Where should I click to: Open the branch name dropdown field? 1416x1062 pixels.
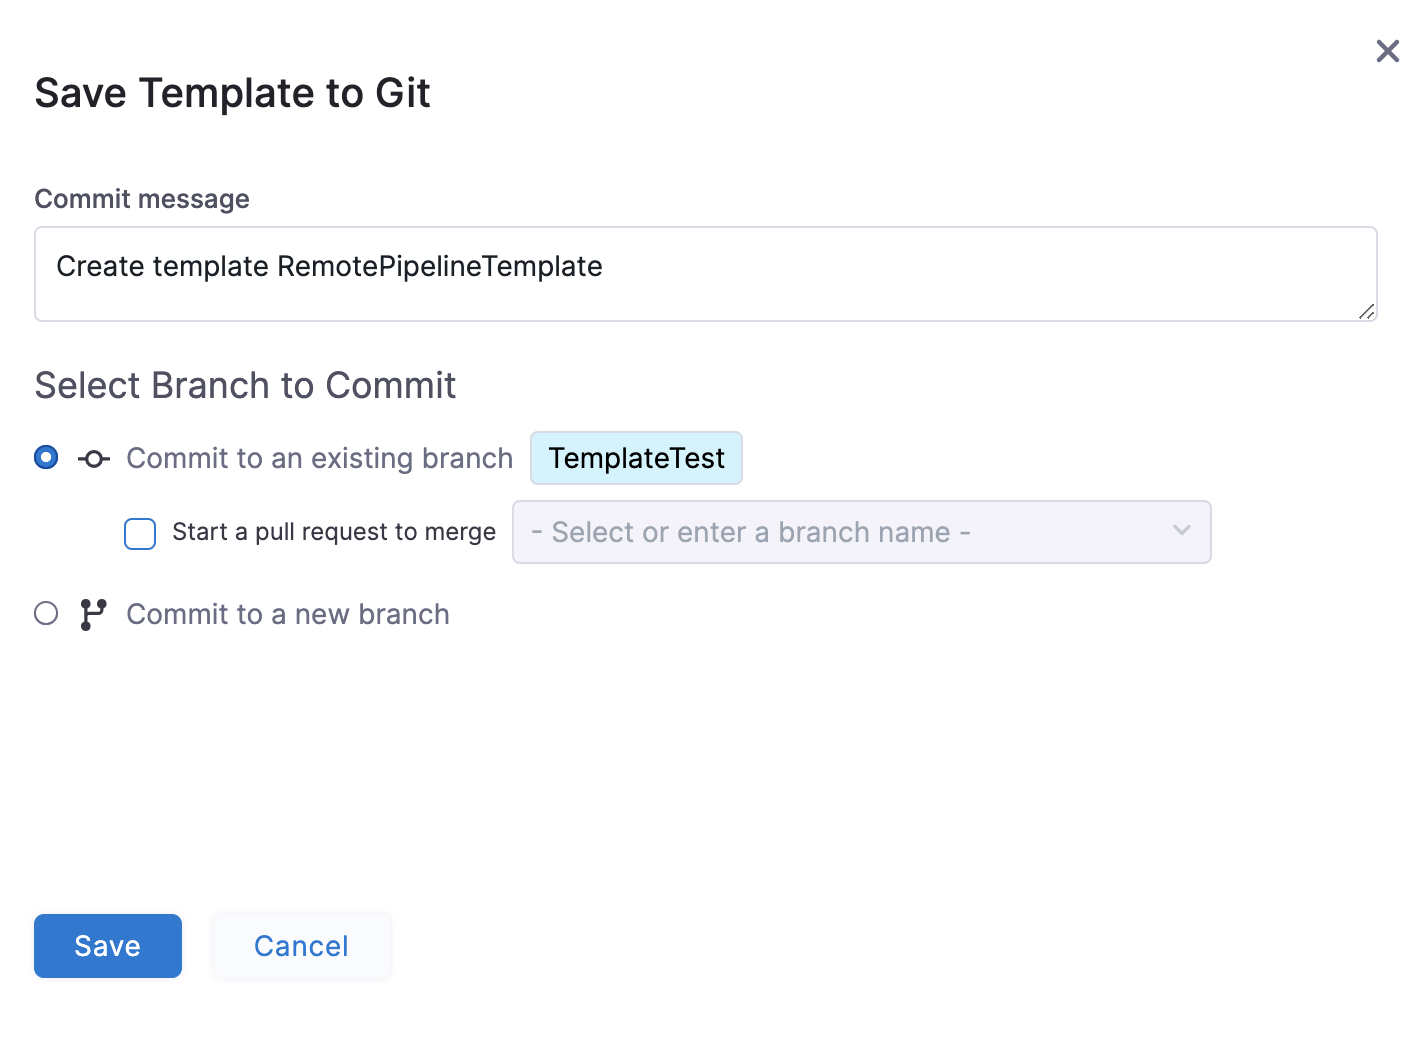click(840, 532)
